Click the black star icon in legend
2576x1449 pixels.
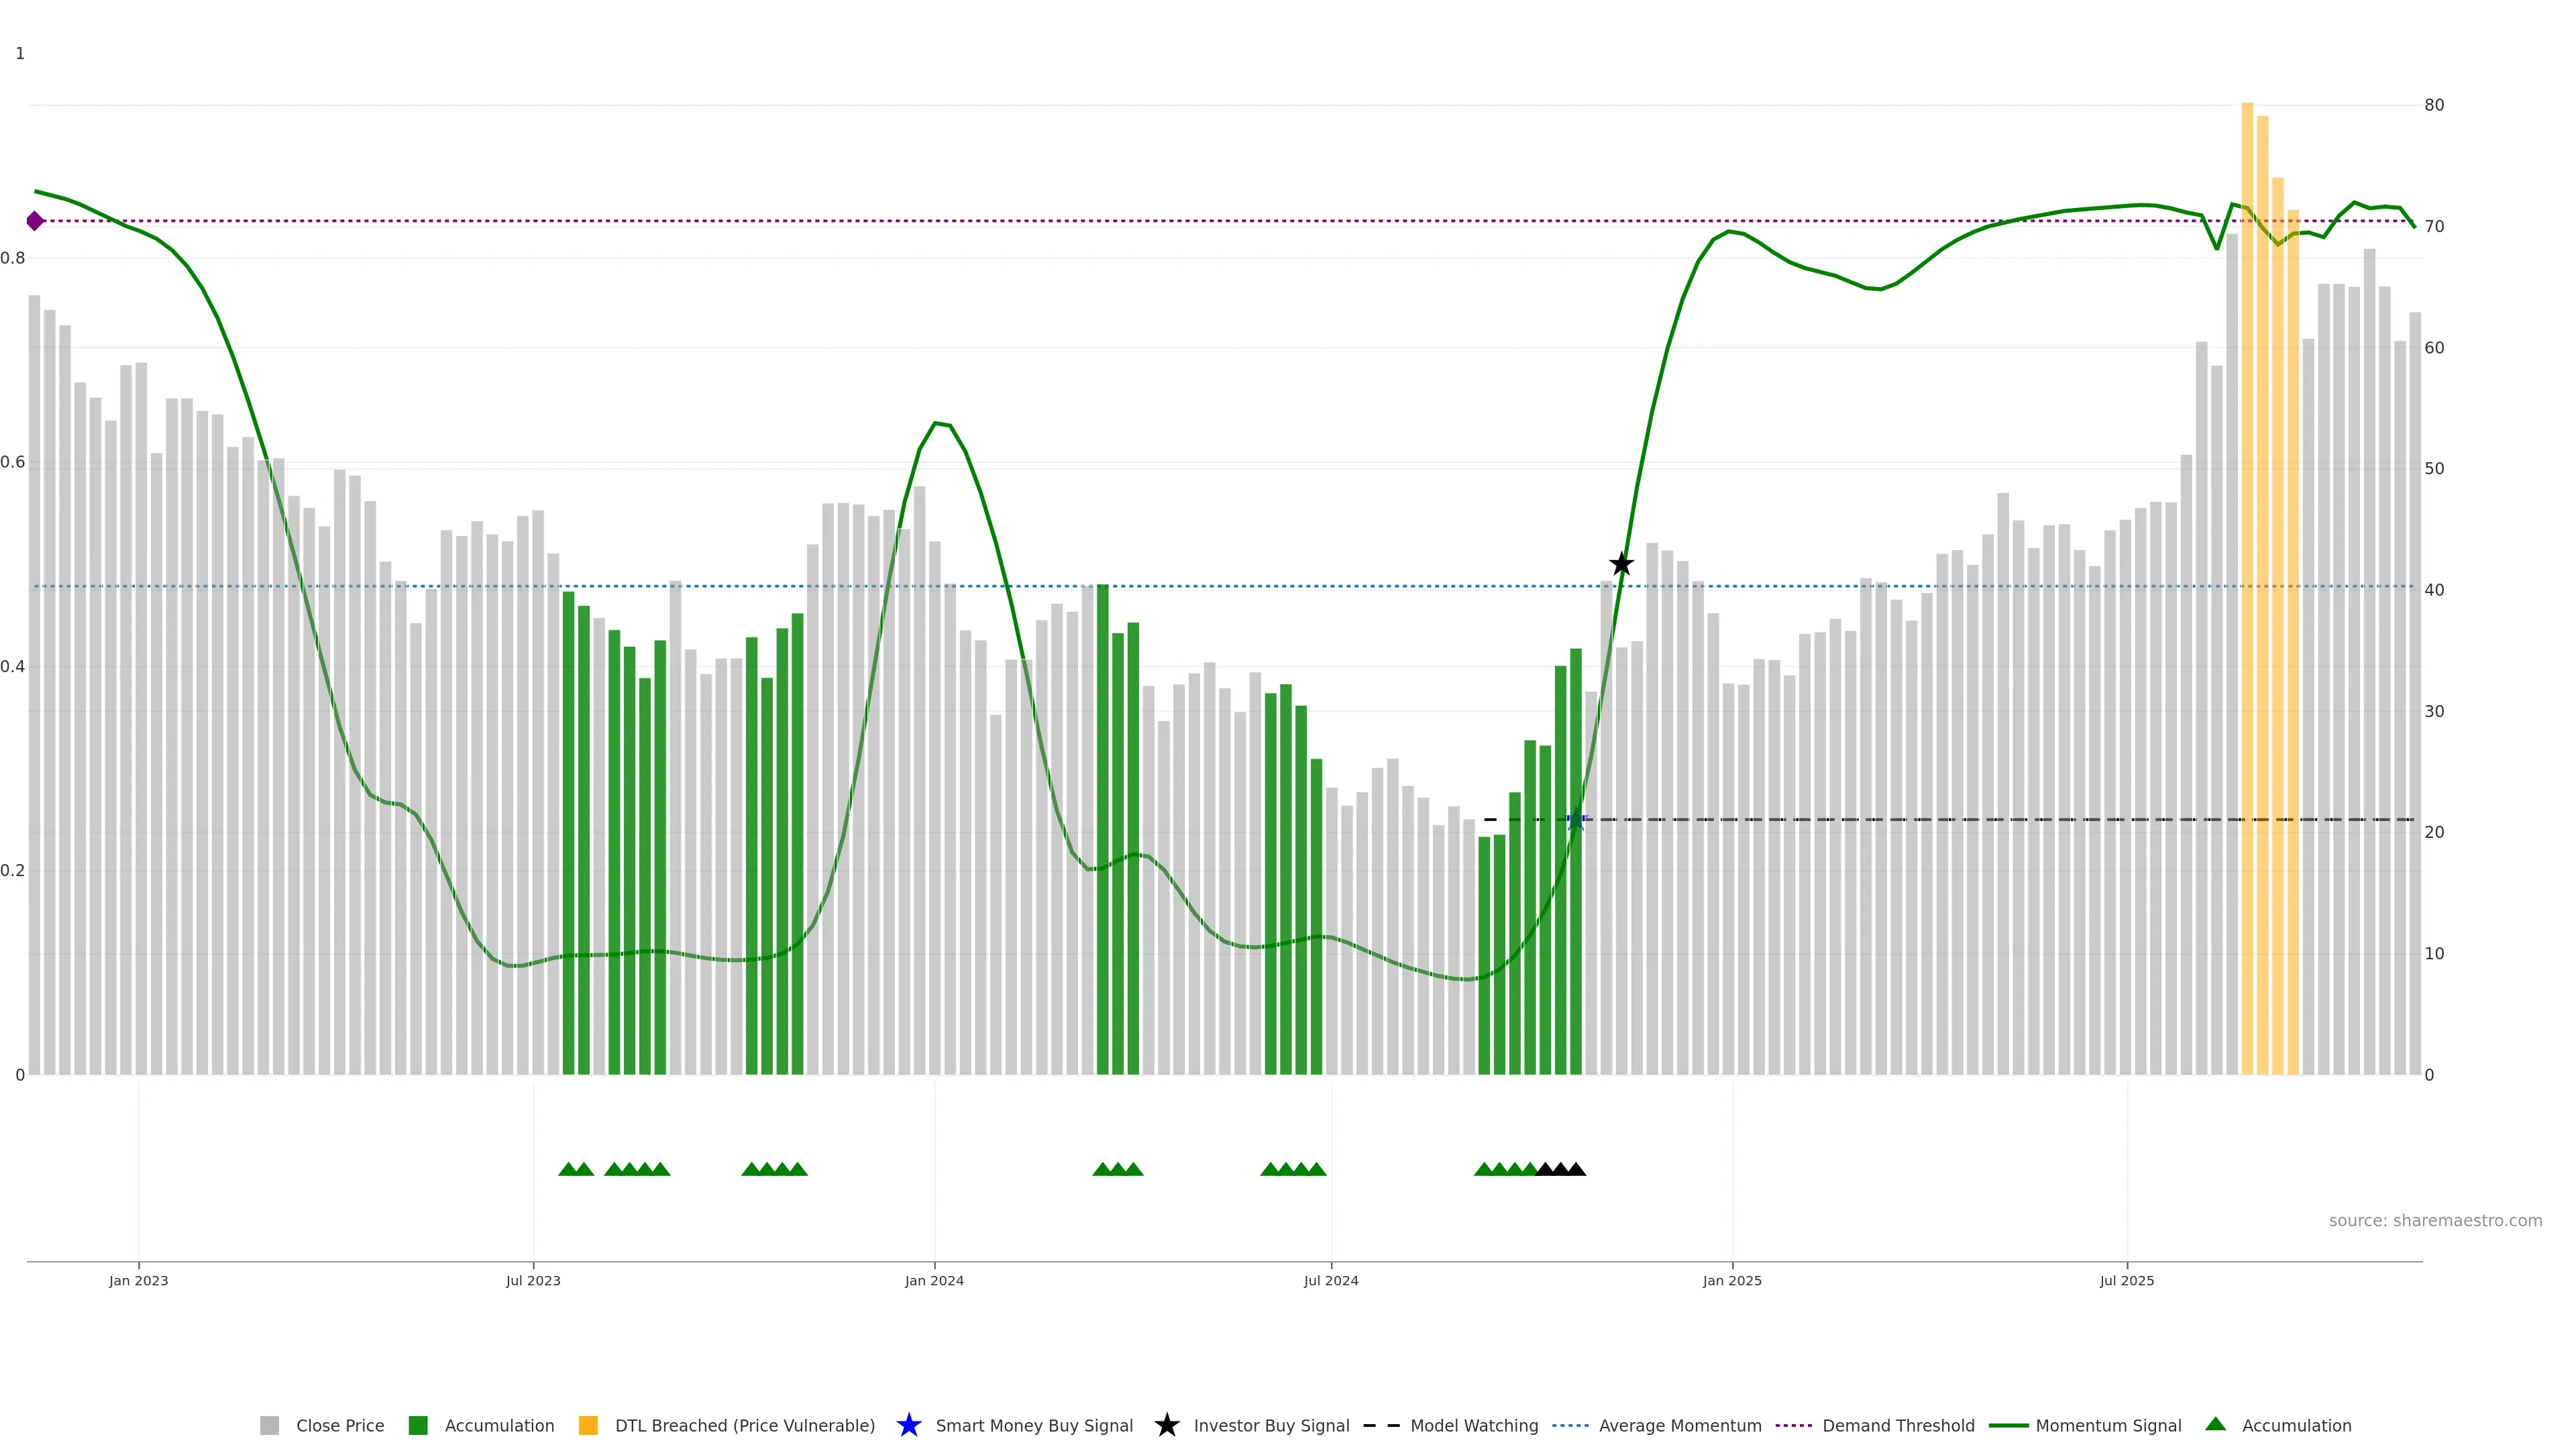(x=1166, y=1425)
